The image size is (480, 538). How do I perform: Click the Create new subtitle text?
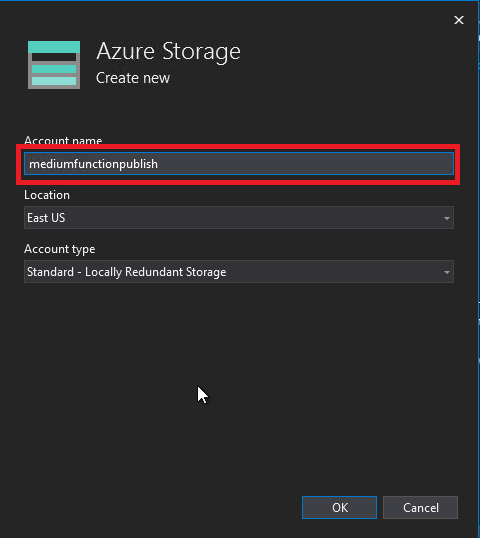click(x=133, y=78)
